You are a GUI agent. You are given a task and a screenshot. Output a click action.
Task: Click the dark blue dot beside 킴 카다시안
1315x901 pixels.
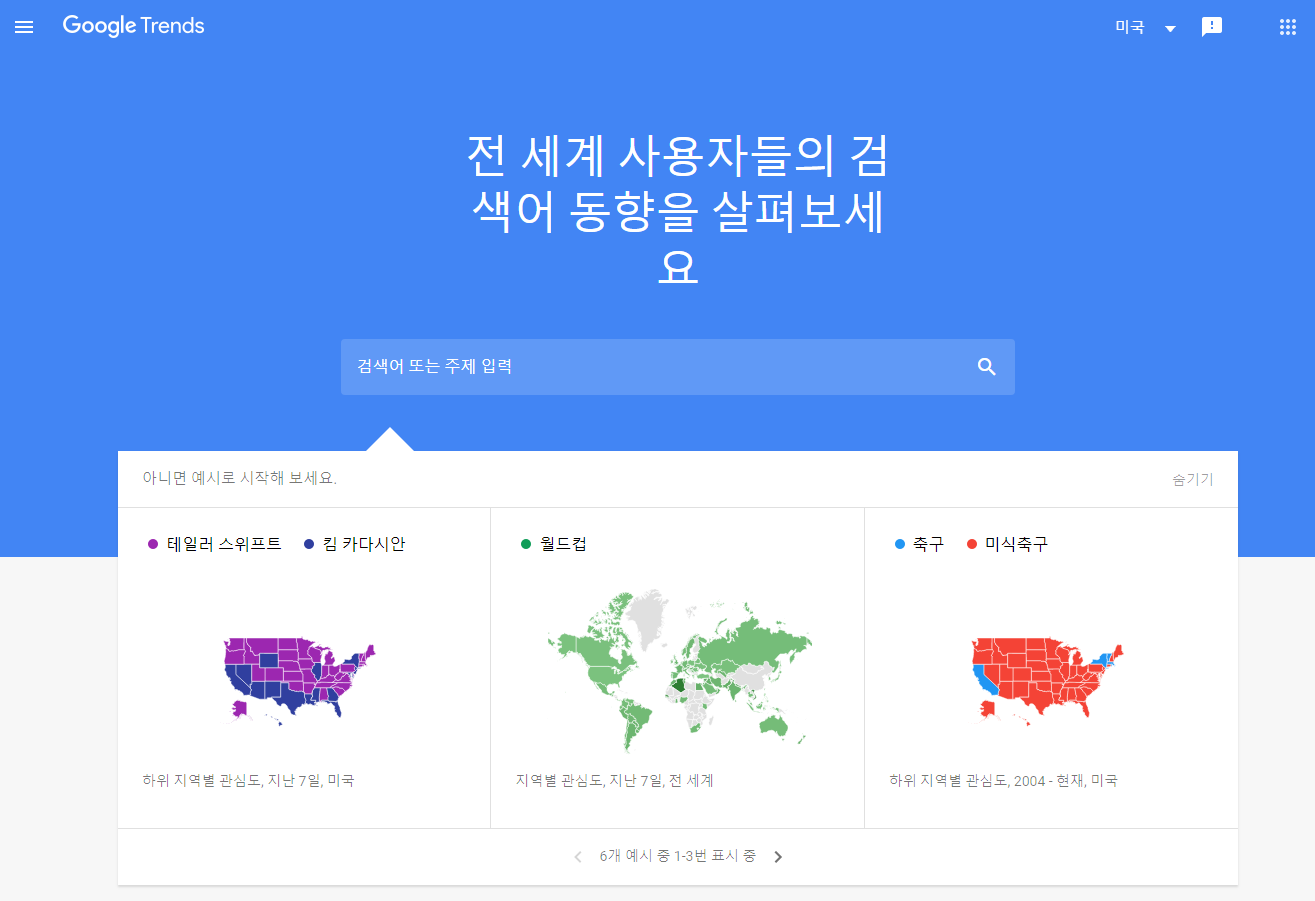[x=309, y=544]
